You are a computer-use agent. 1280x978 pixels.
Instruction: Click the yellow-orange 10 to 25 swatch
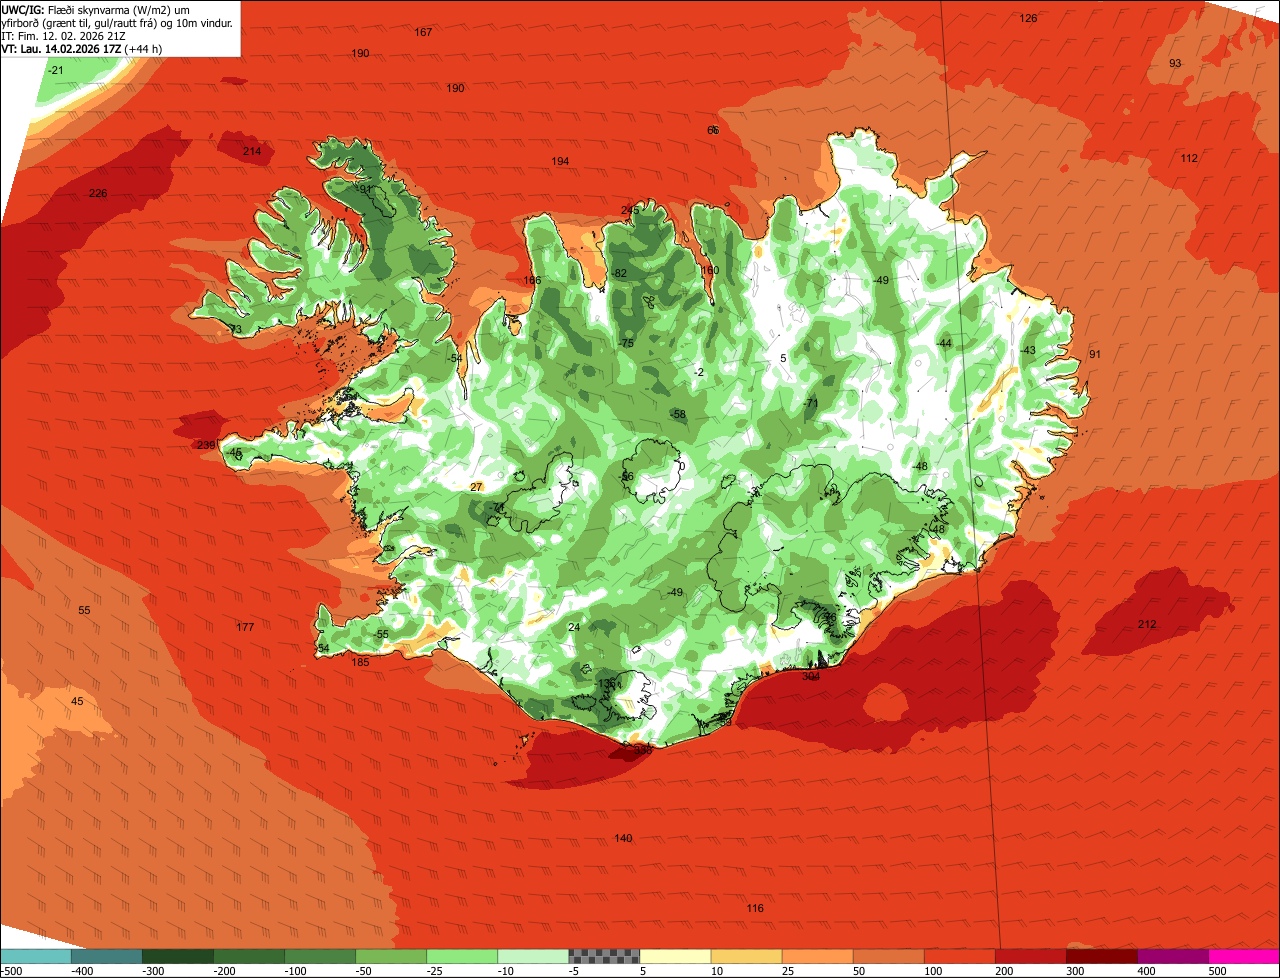coord(746,955)
